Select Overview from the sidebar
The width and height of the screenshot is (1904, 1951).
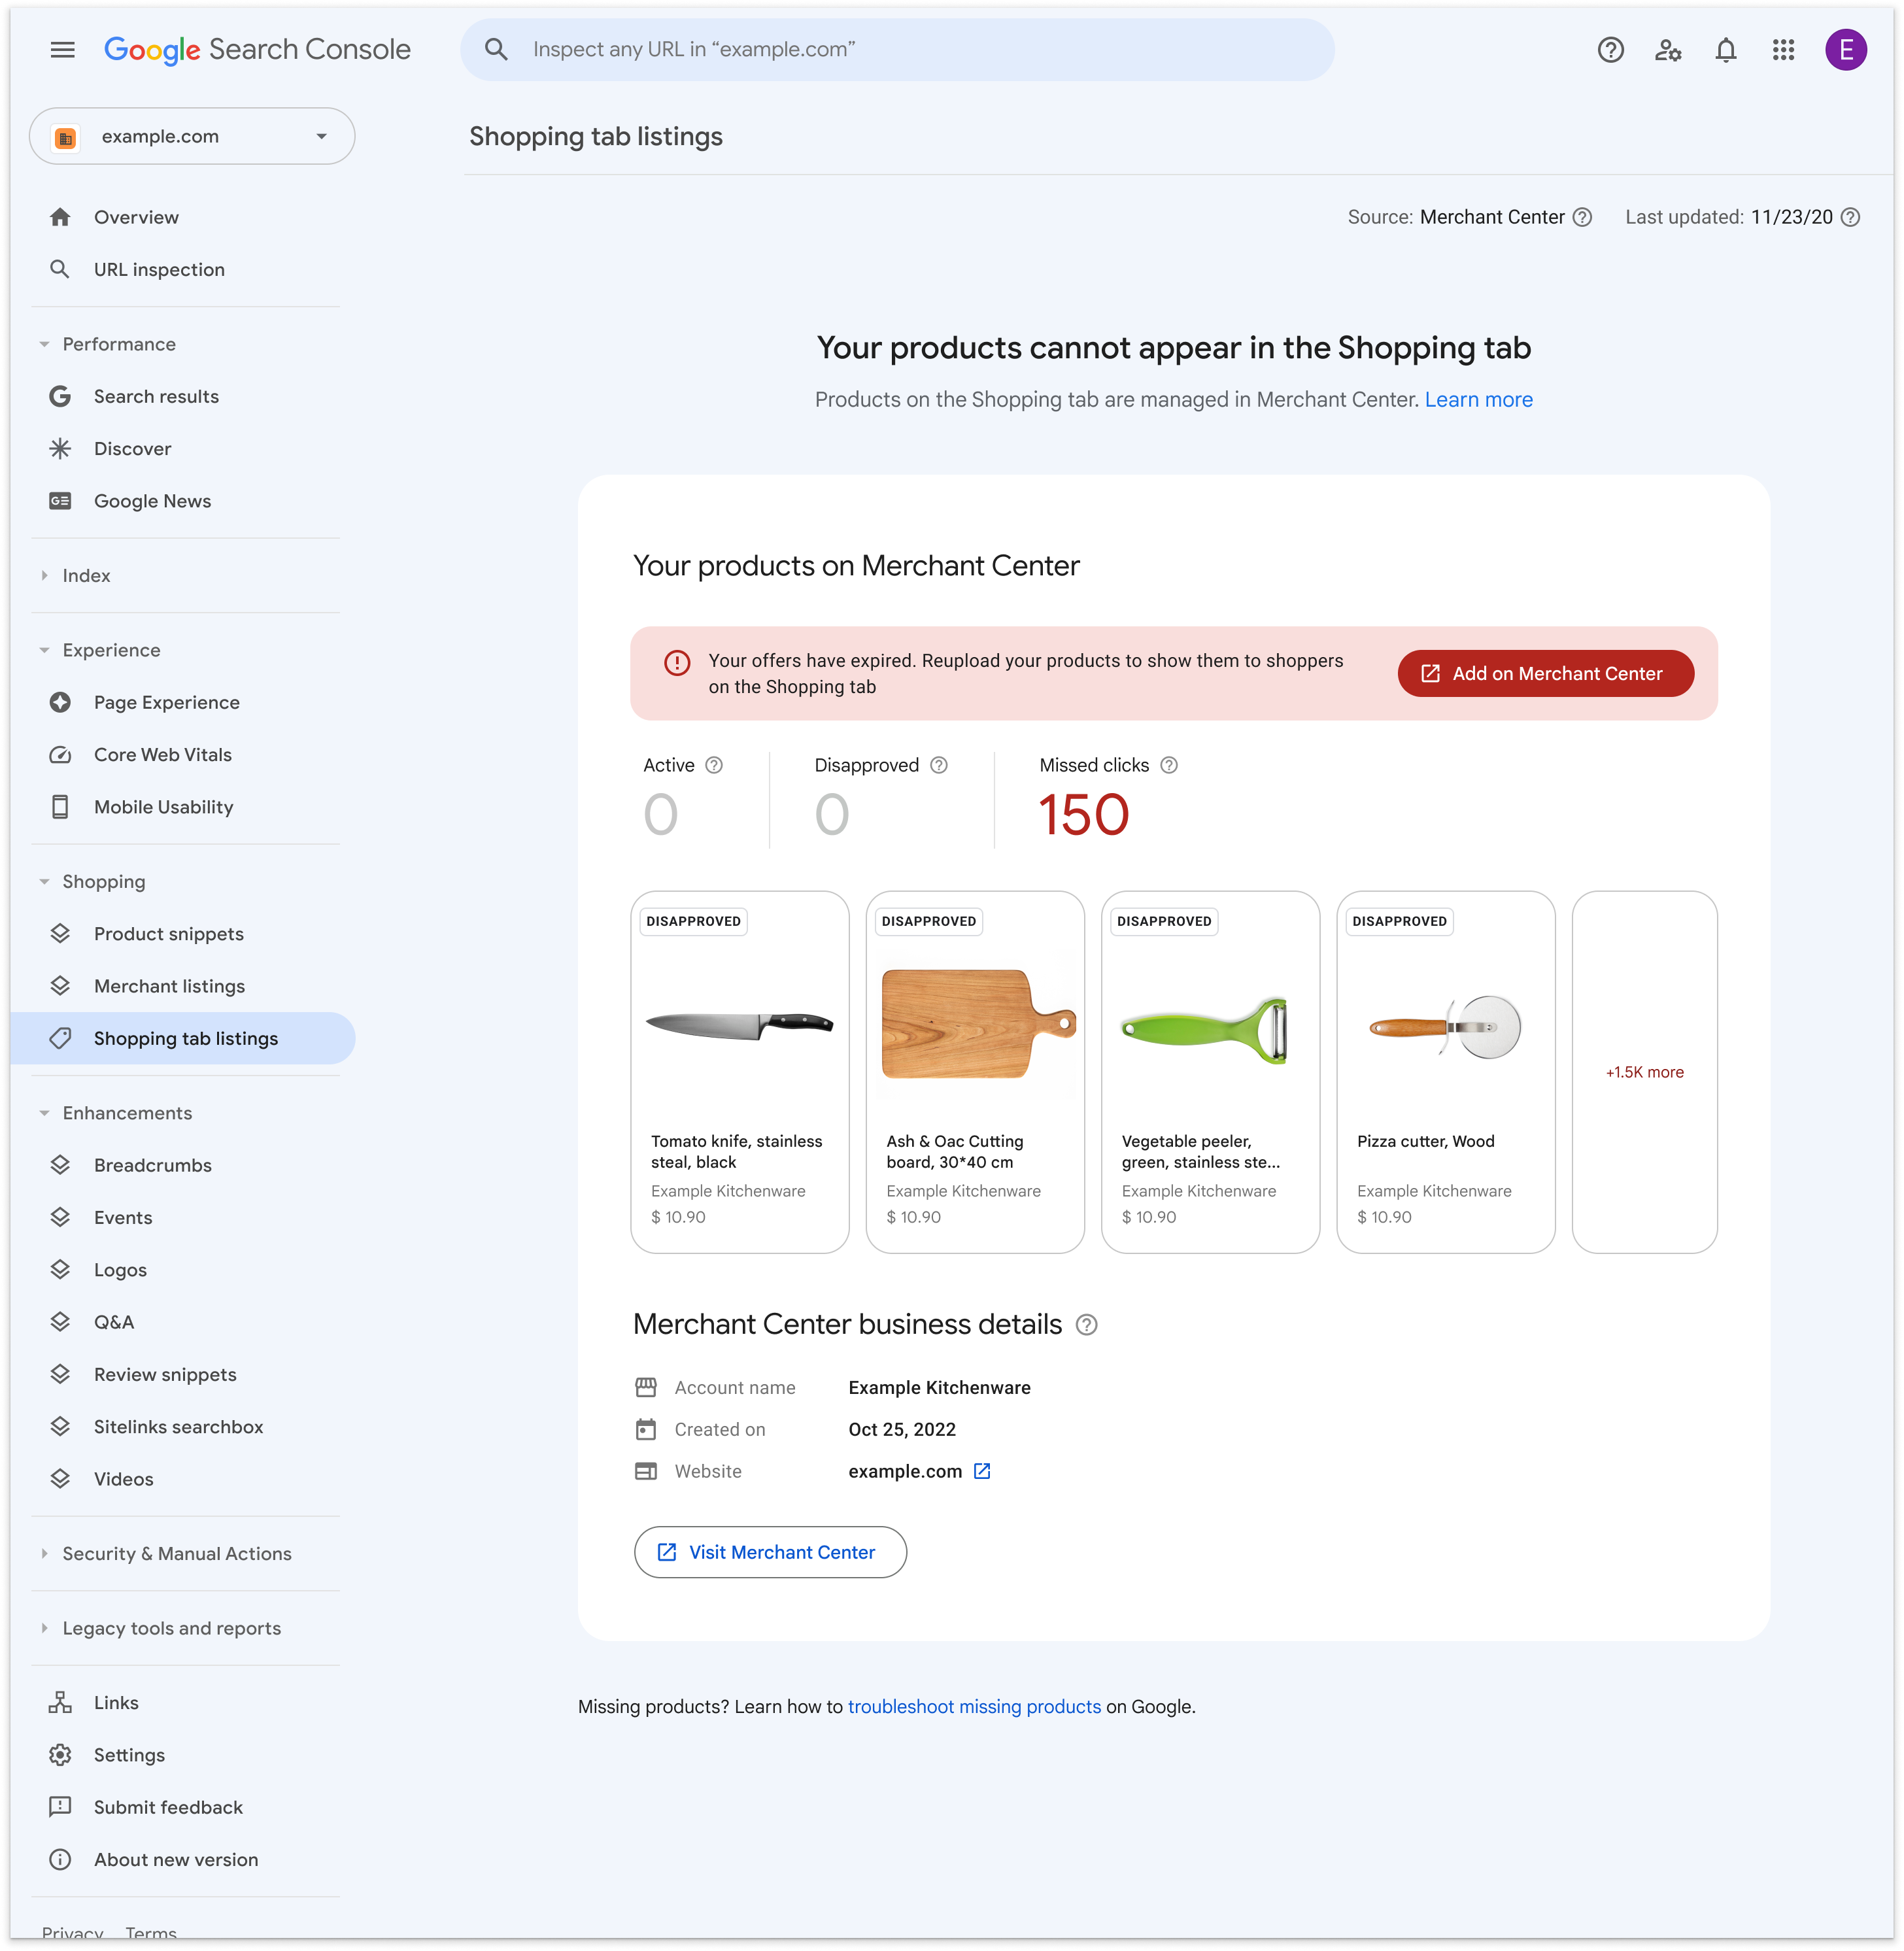coord(136,216)
